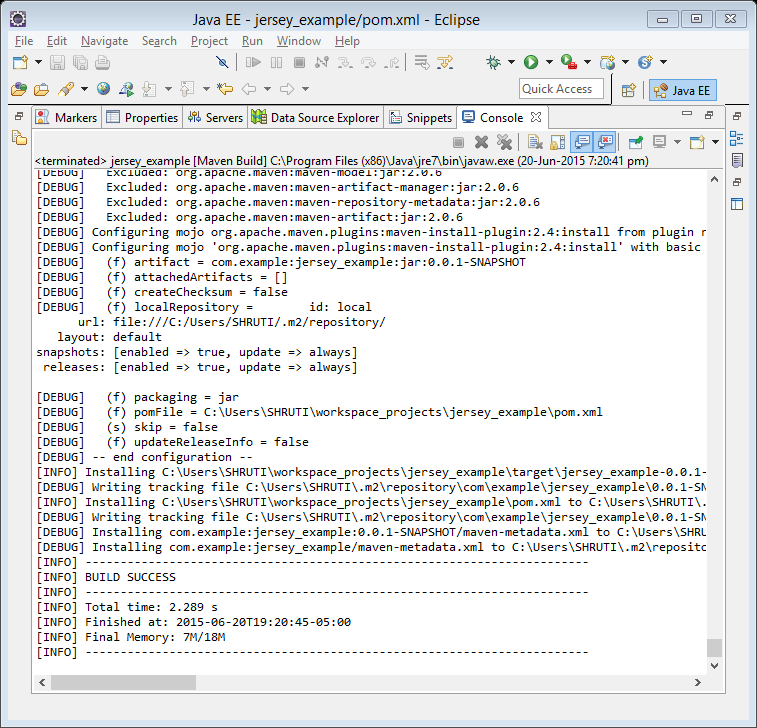Viewport: 757px width, 728px height.
Task: Click the Search flashlight icon
Action: [66, 89]
